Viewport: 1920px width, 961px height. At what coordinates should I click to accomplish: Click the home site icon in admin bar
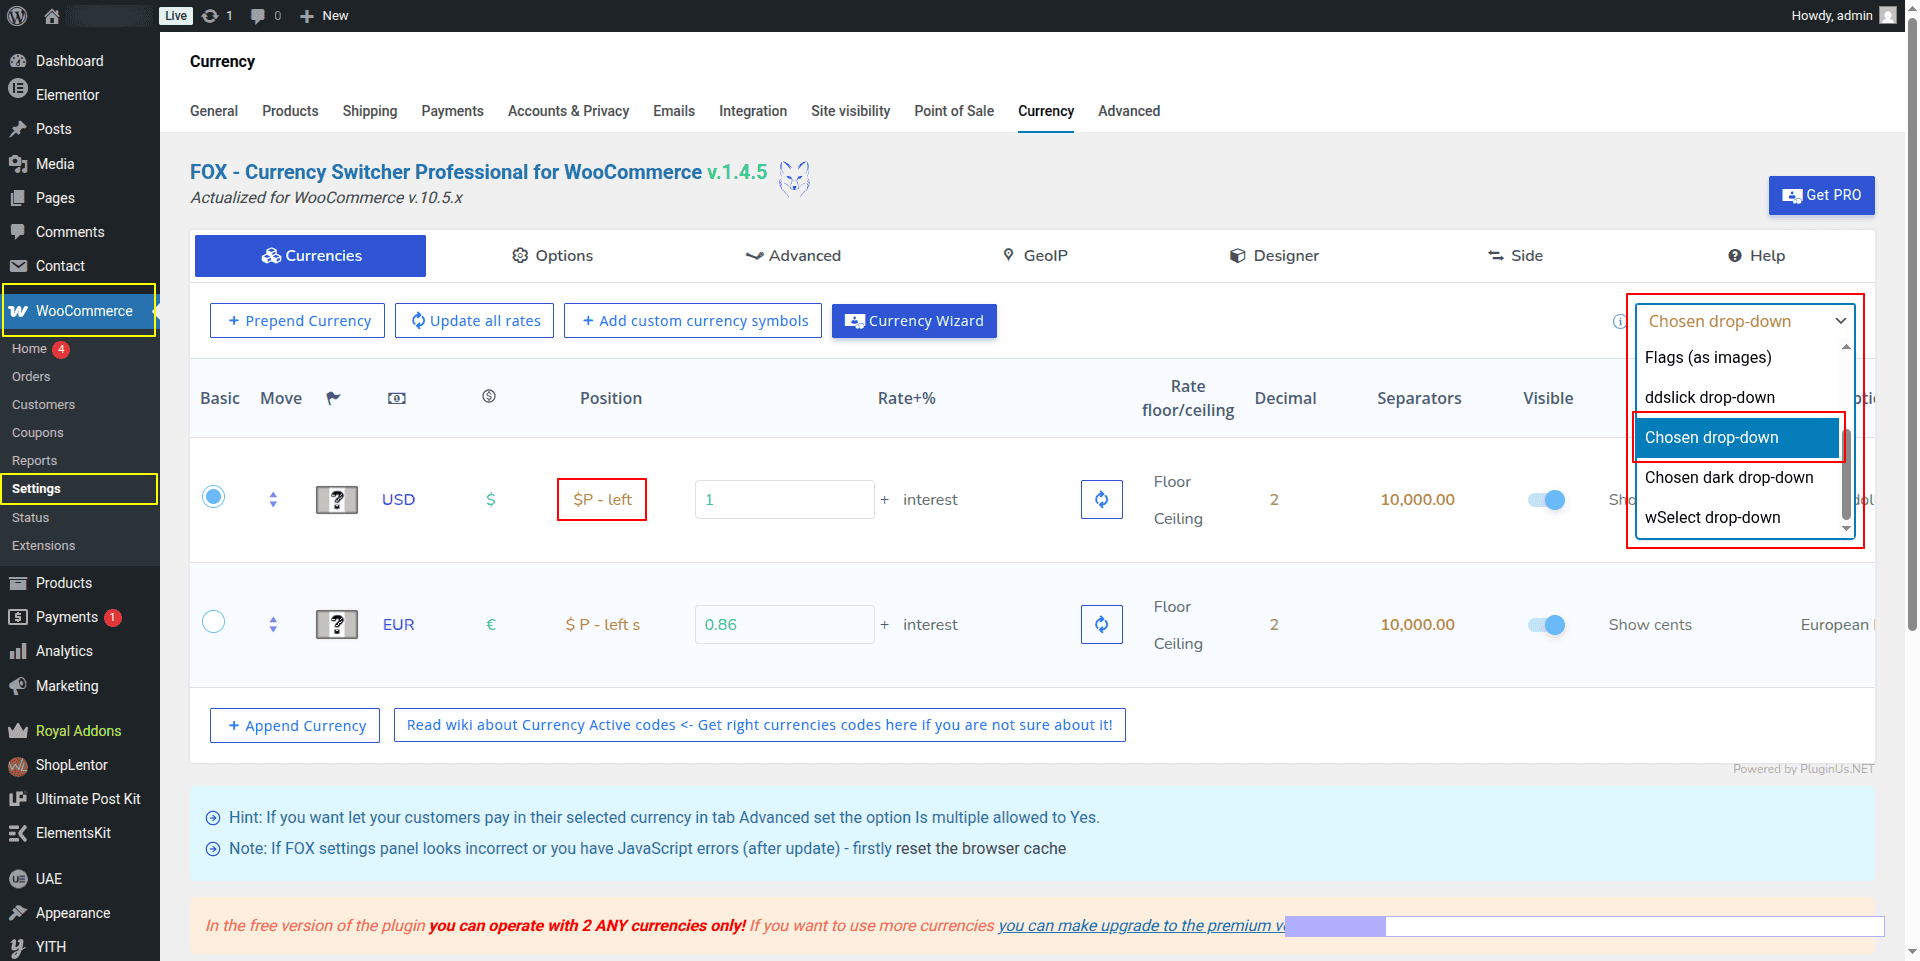pyautogui.click(x=52, y=16)
